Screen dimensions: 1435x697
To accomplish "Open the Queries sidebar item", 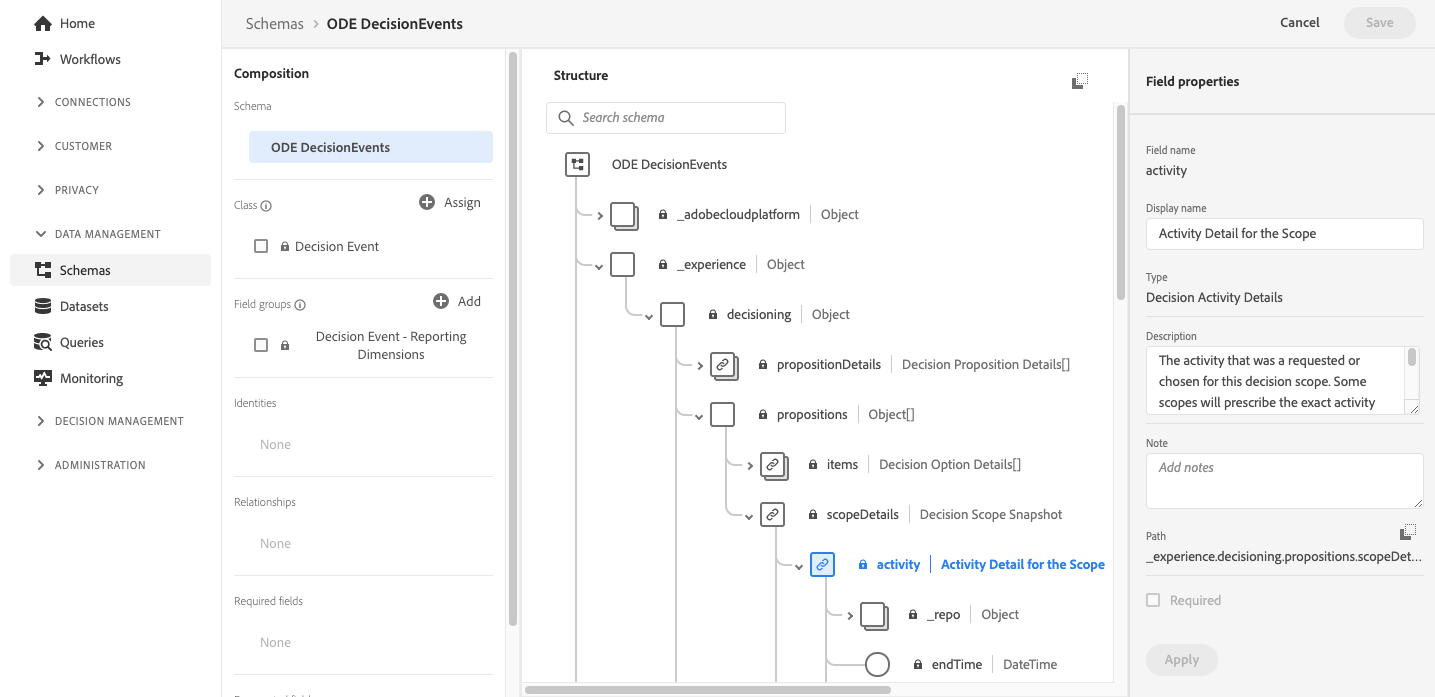I will click(x=81, y=342).
